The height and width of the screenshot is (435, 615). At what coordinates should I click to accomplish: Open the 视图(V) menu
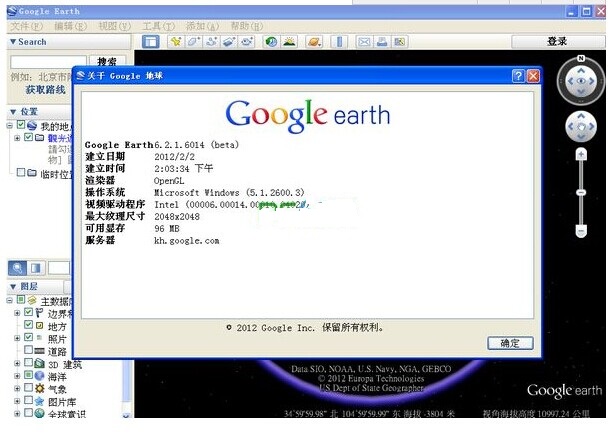pyautogui.click(x=115, y=26)
